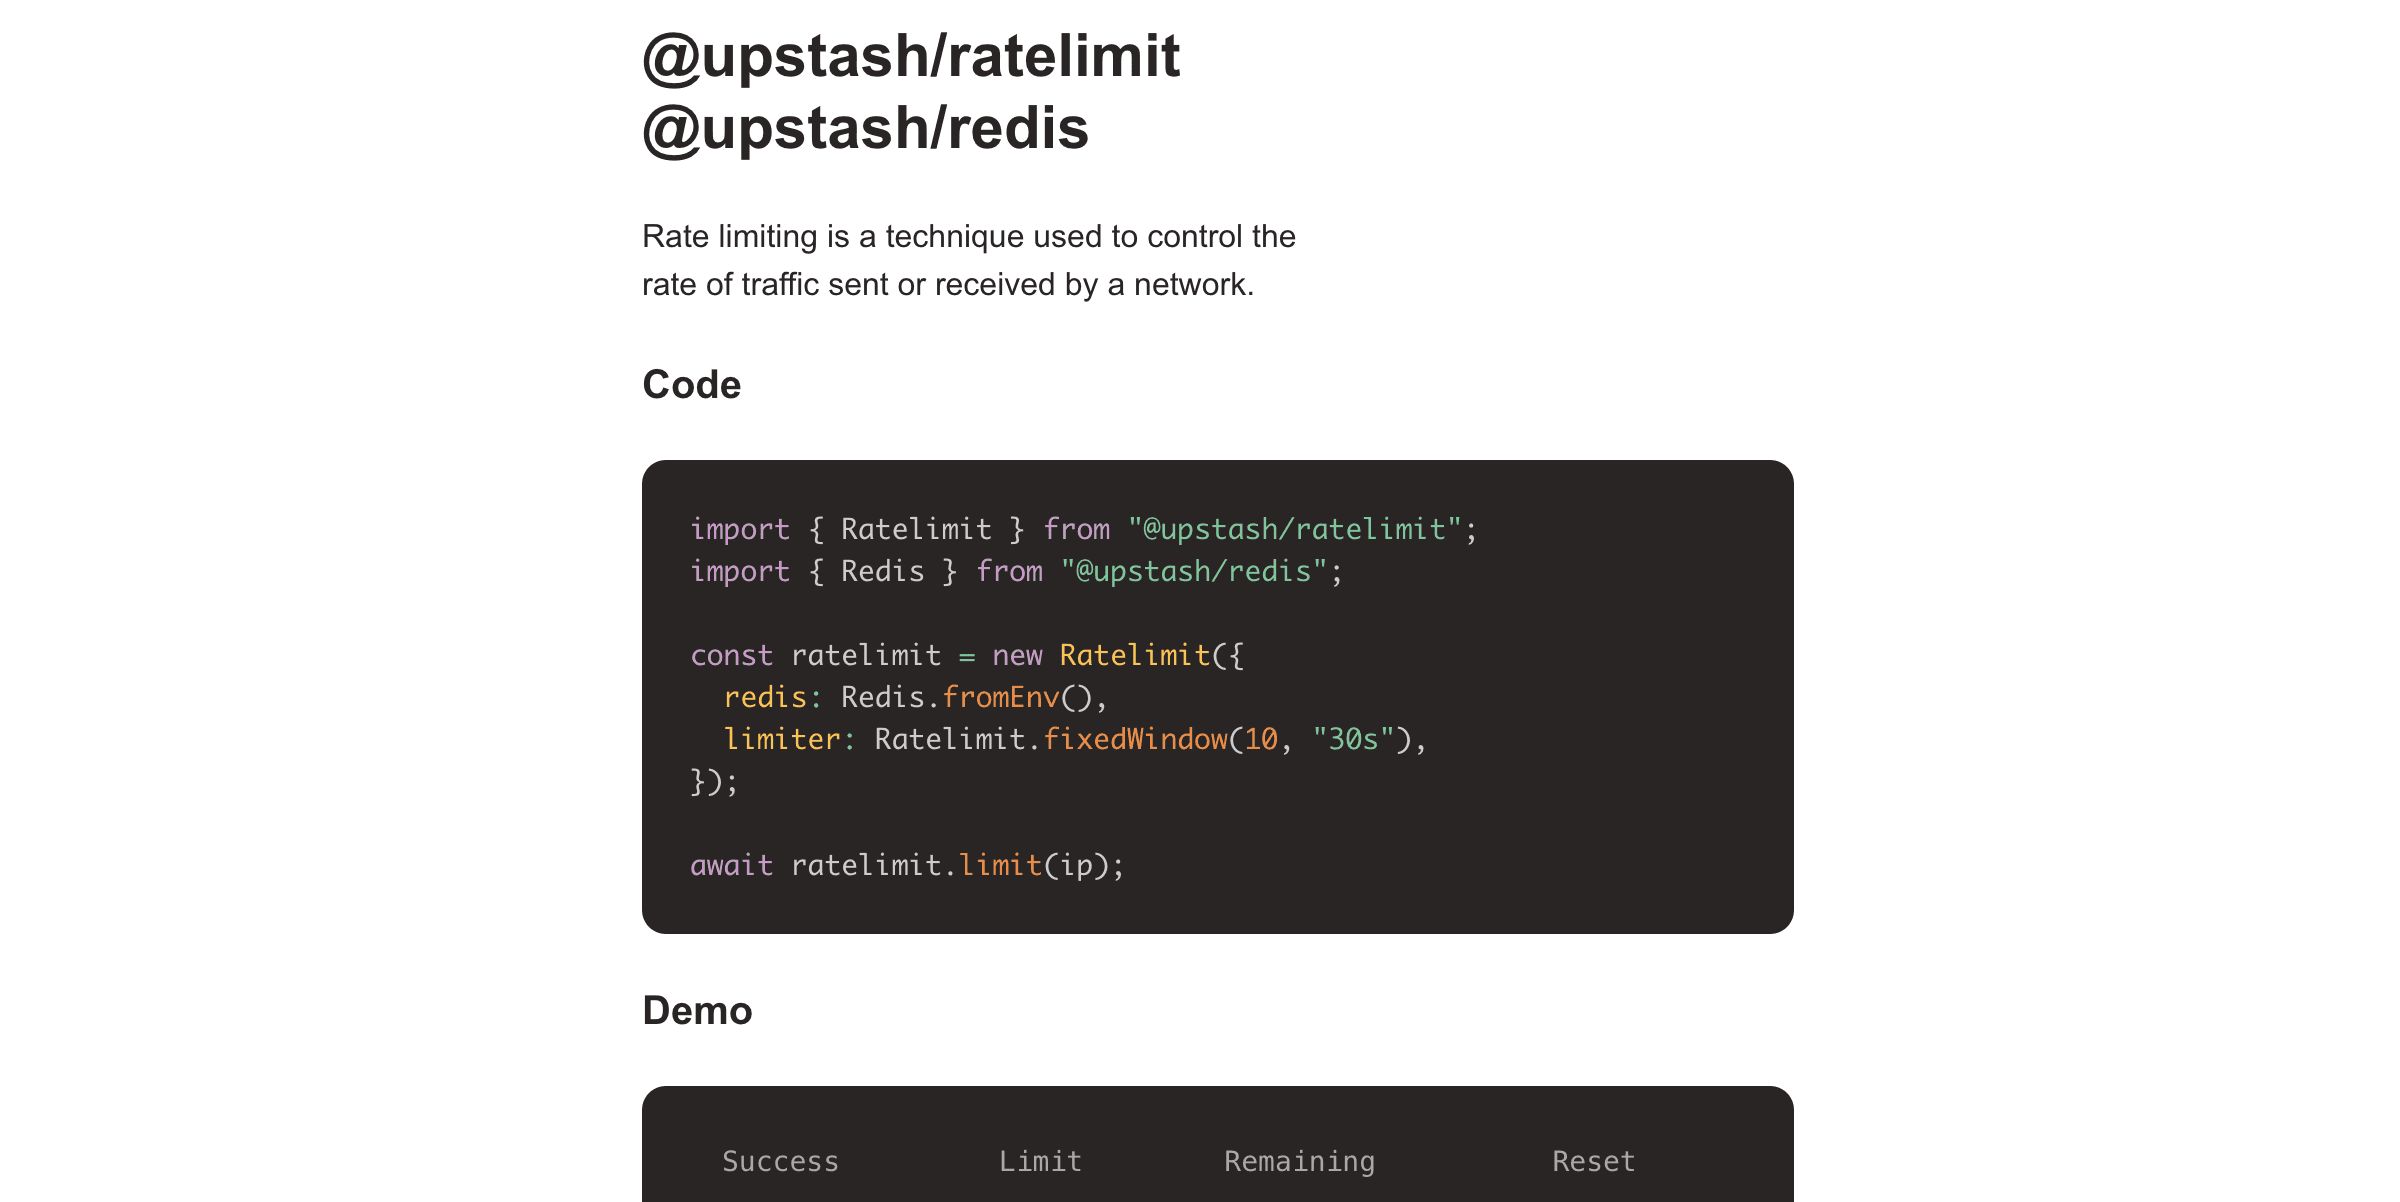
Task: Click the "@upstash/redis" import string in code
Action: [1194, 571]
